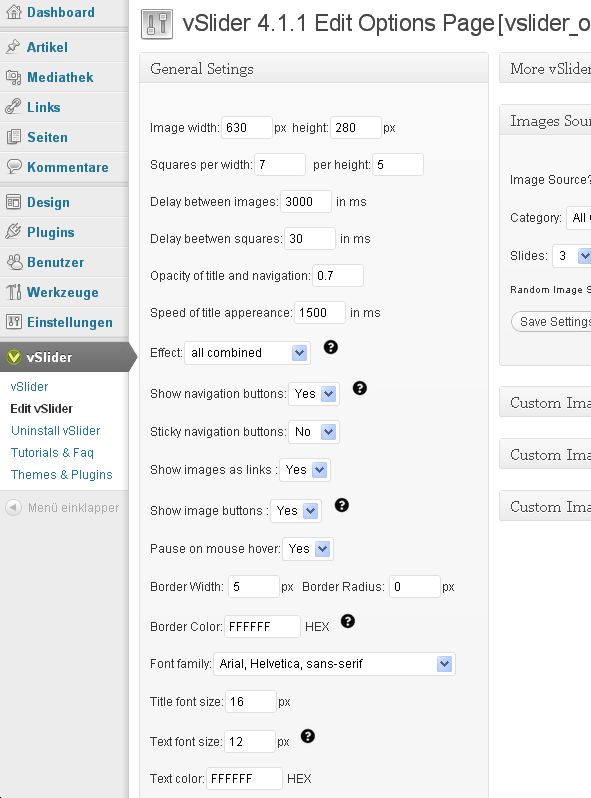The height and width of the screenshot is (798, 591).
Task: Open help icon beside Border Color
Action: 348,621
